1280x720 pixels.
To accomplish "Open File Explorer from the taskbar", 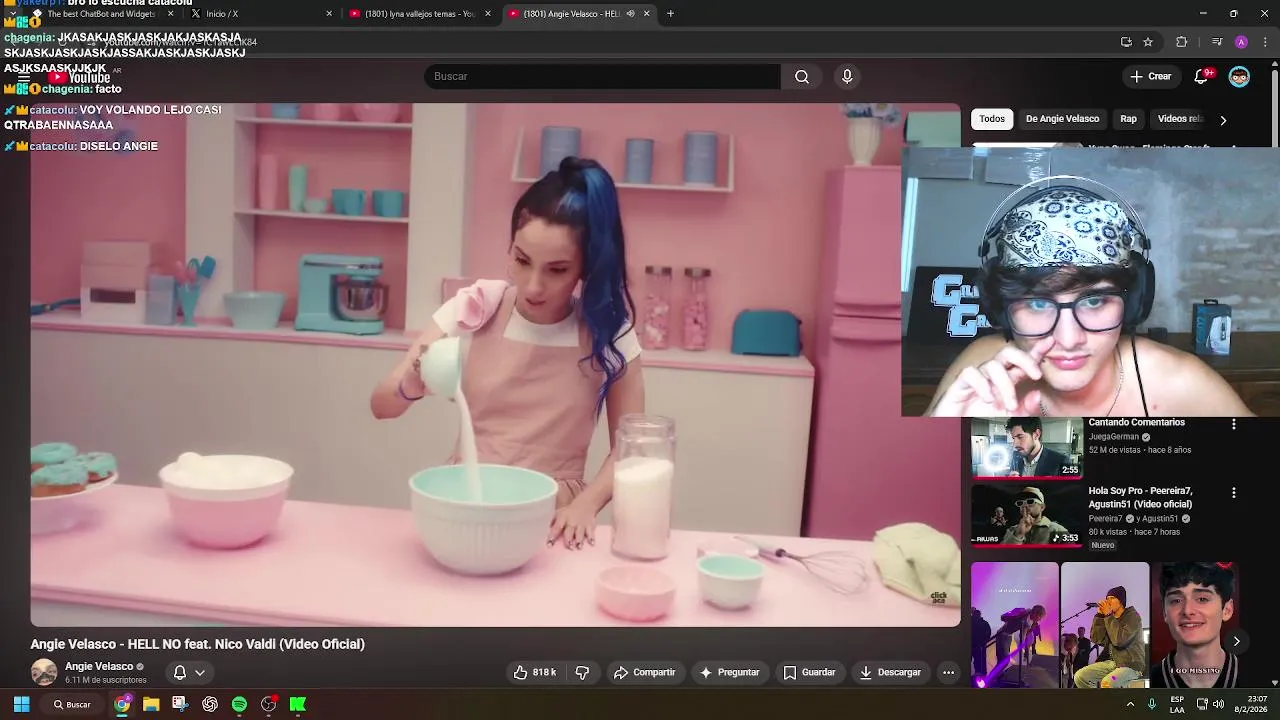I will pyautogui.click(x=151, y=704).
